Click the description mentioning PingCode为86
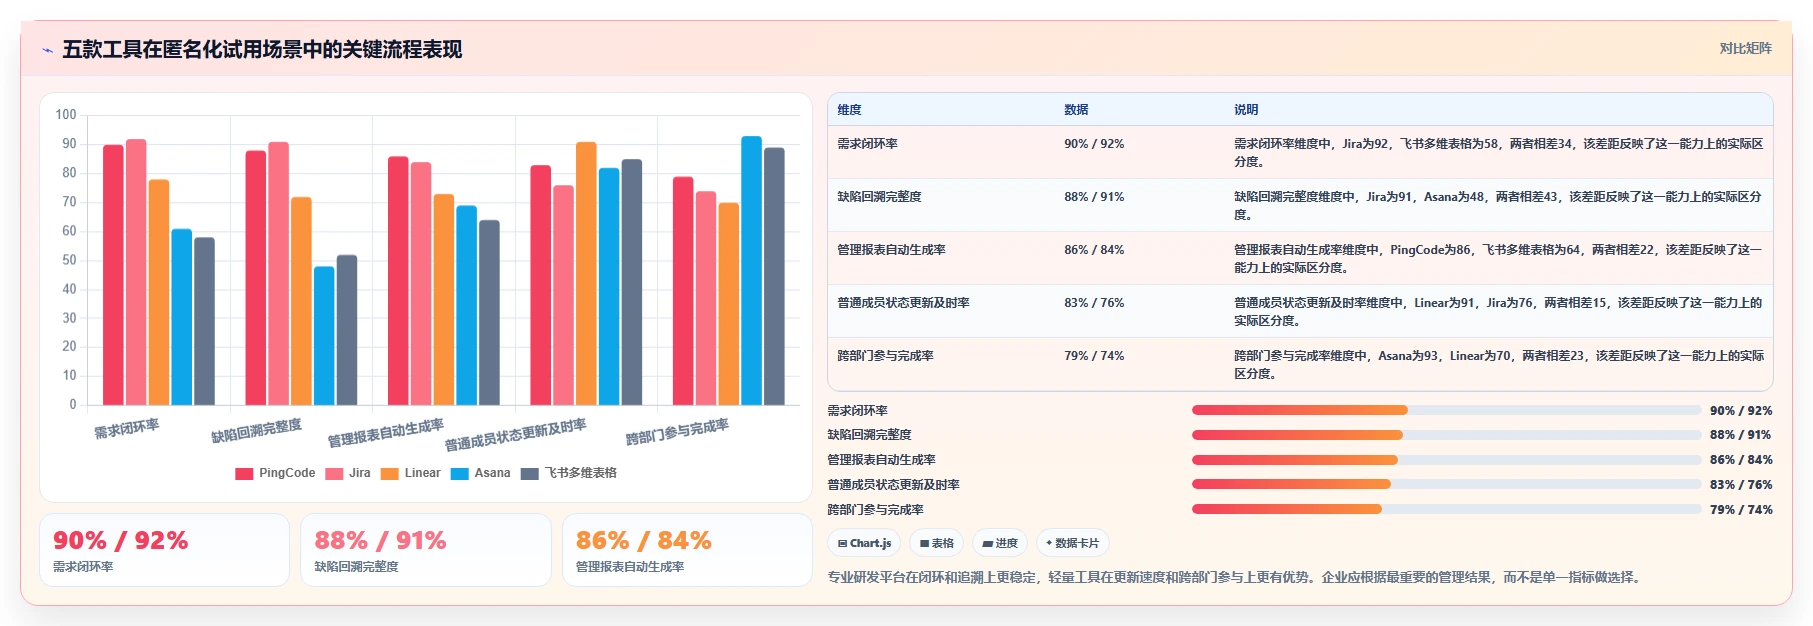Viewport: 1813px width, 626px height. (x=1498, y=259)
